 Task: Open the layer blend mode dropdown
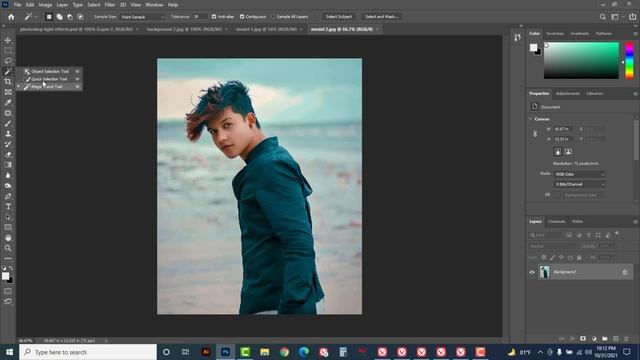coord(553,247)
